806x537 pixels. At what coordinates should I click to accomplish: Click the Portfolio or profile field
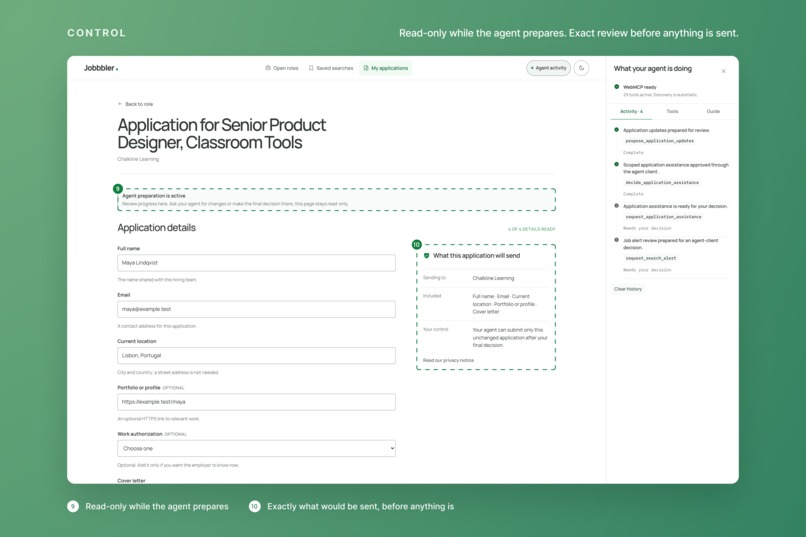[x=257, y=402]
